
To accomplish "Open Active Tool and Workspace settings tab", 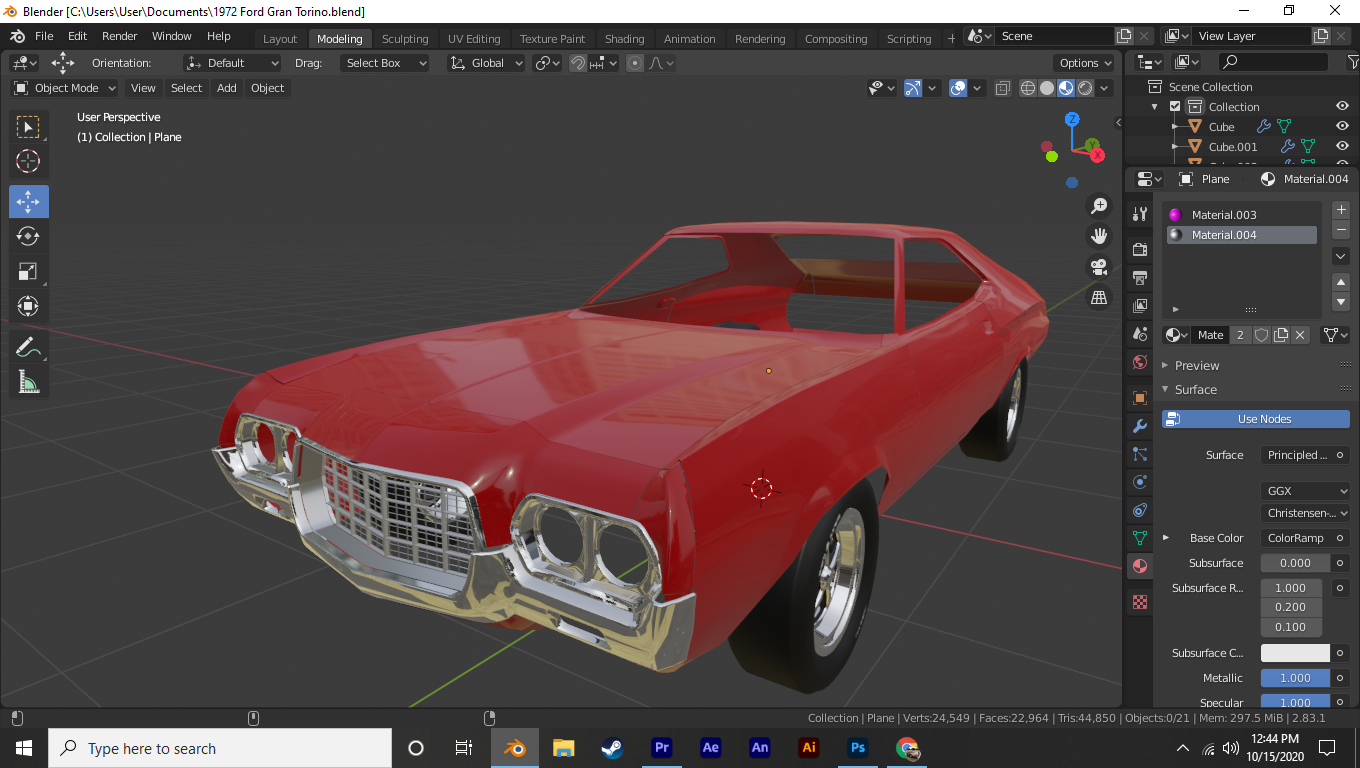I will click(1139, 214).
